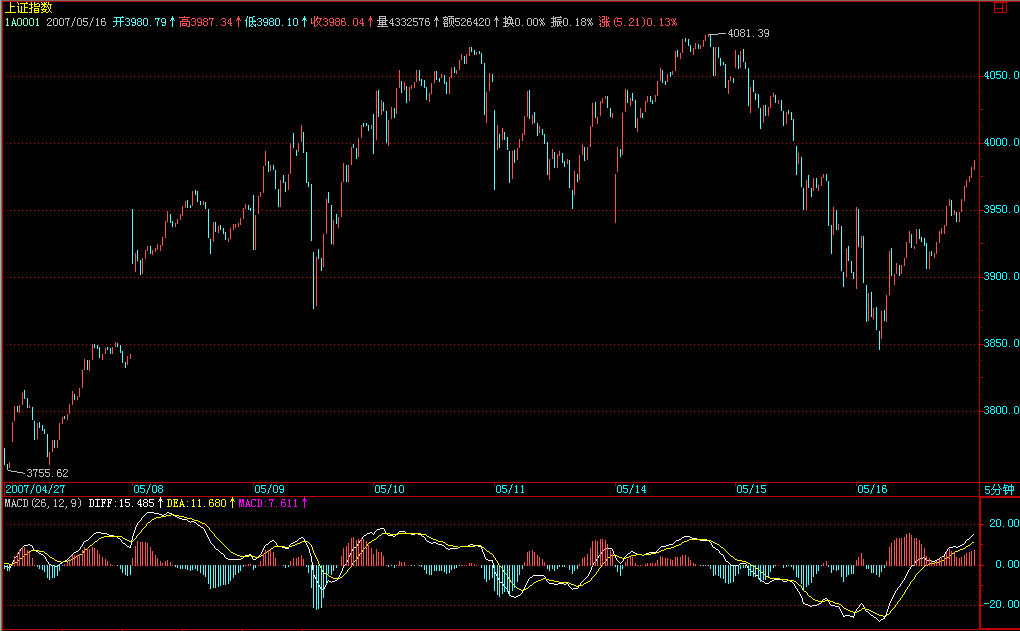Open the 5分钟 period selector
This screenshot has width=1020, height=631.
coord(998,490)
